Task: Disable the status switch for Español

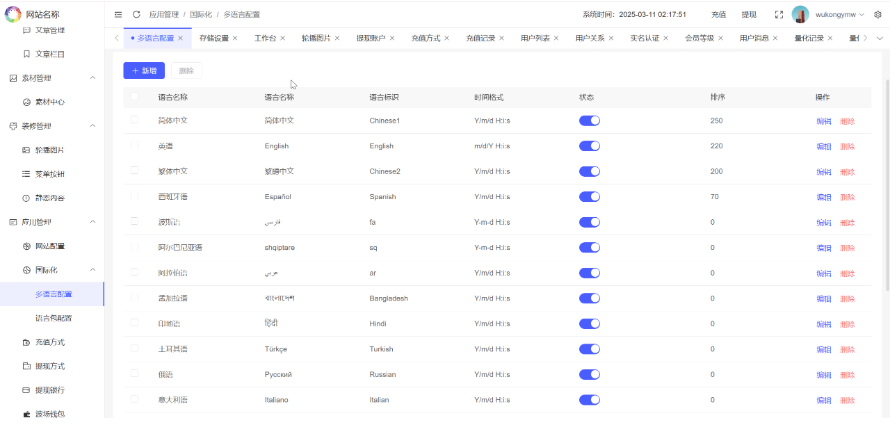Action: click(x=589, y=197)
